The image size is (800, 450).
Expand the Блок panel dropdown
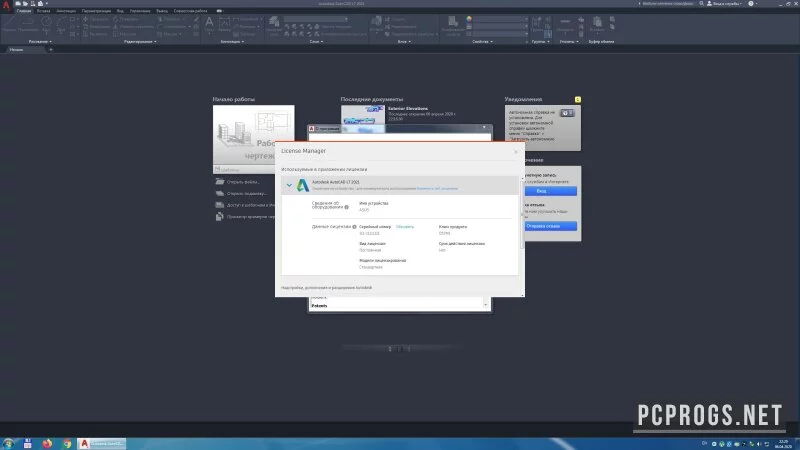tap(404, 41)
